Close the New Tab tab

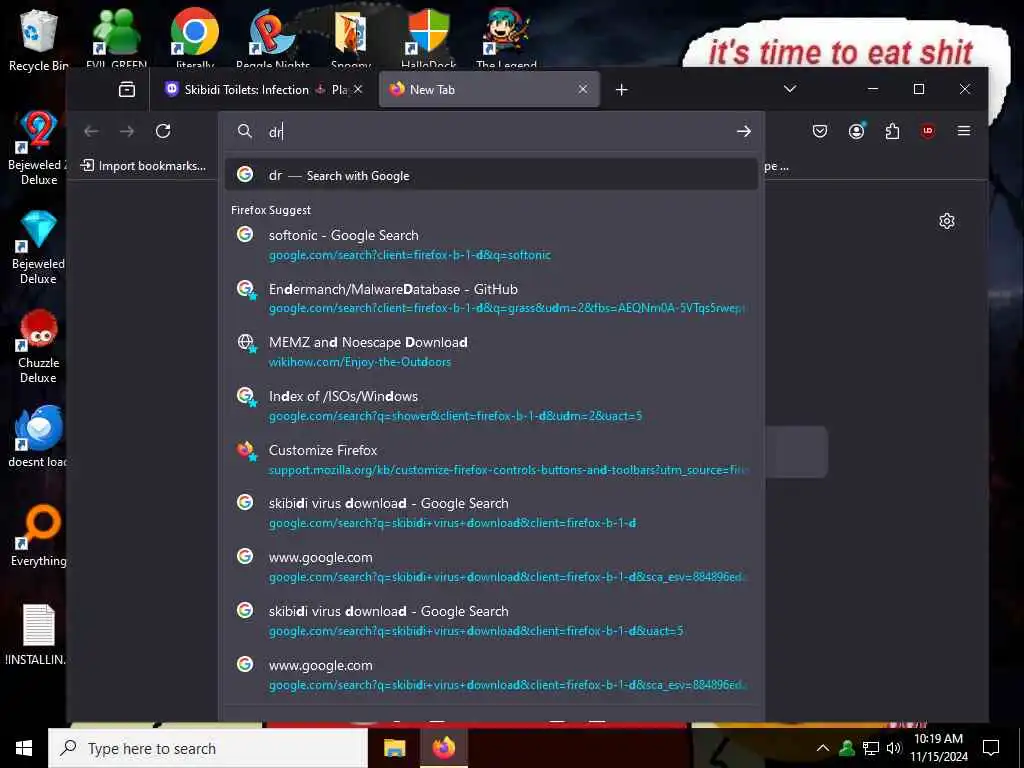pos(583,89)
